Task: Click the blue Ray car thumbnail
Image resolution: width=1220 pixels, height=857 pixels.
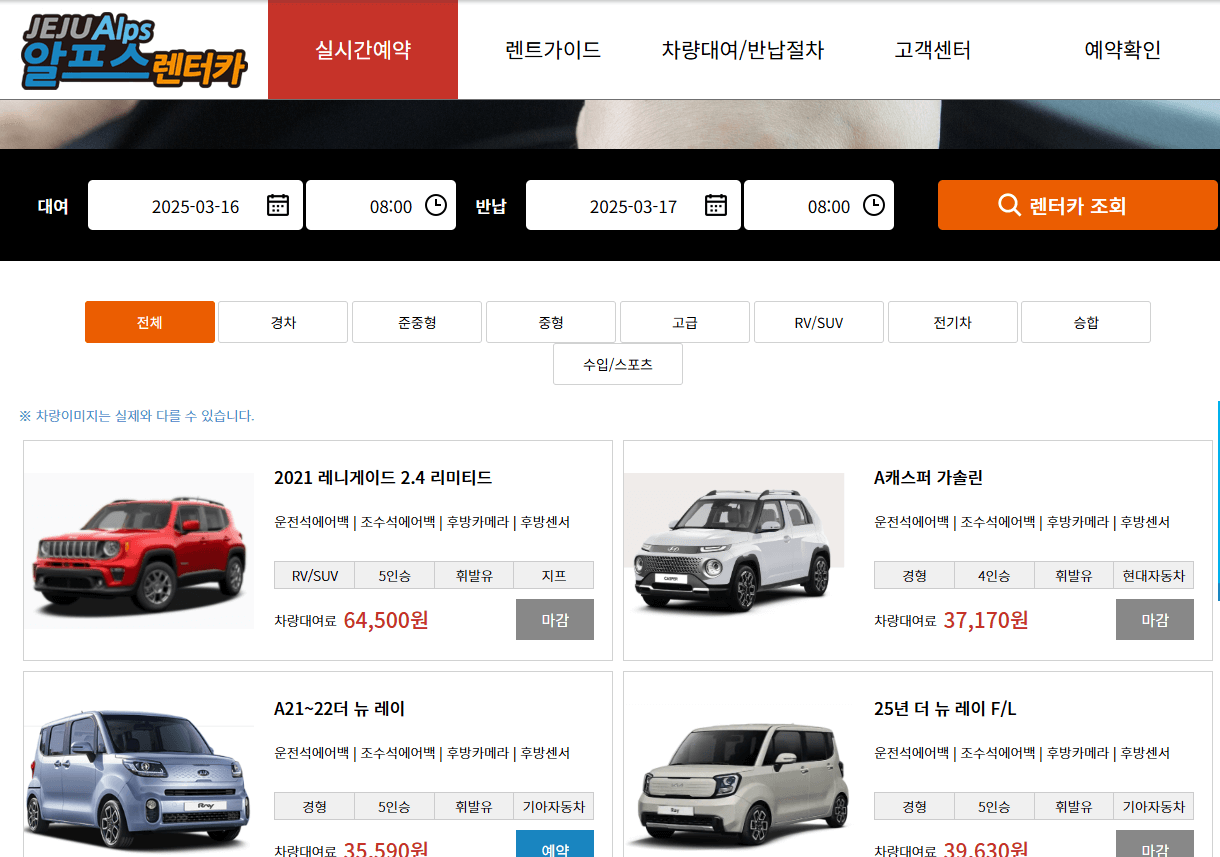Action: tap(139, 780)
